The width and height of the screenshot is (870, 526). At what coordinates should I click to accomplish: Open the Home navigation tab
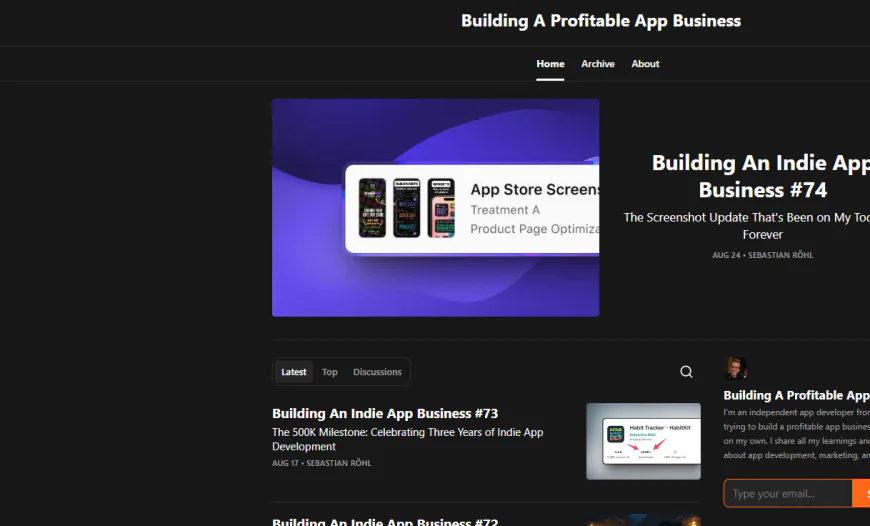550,64
